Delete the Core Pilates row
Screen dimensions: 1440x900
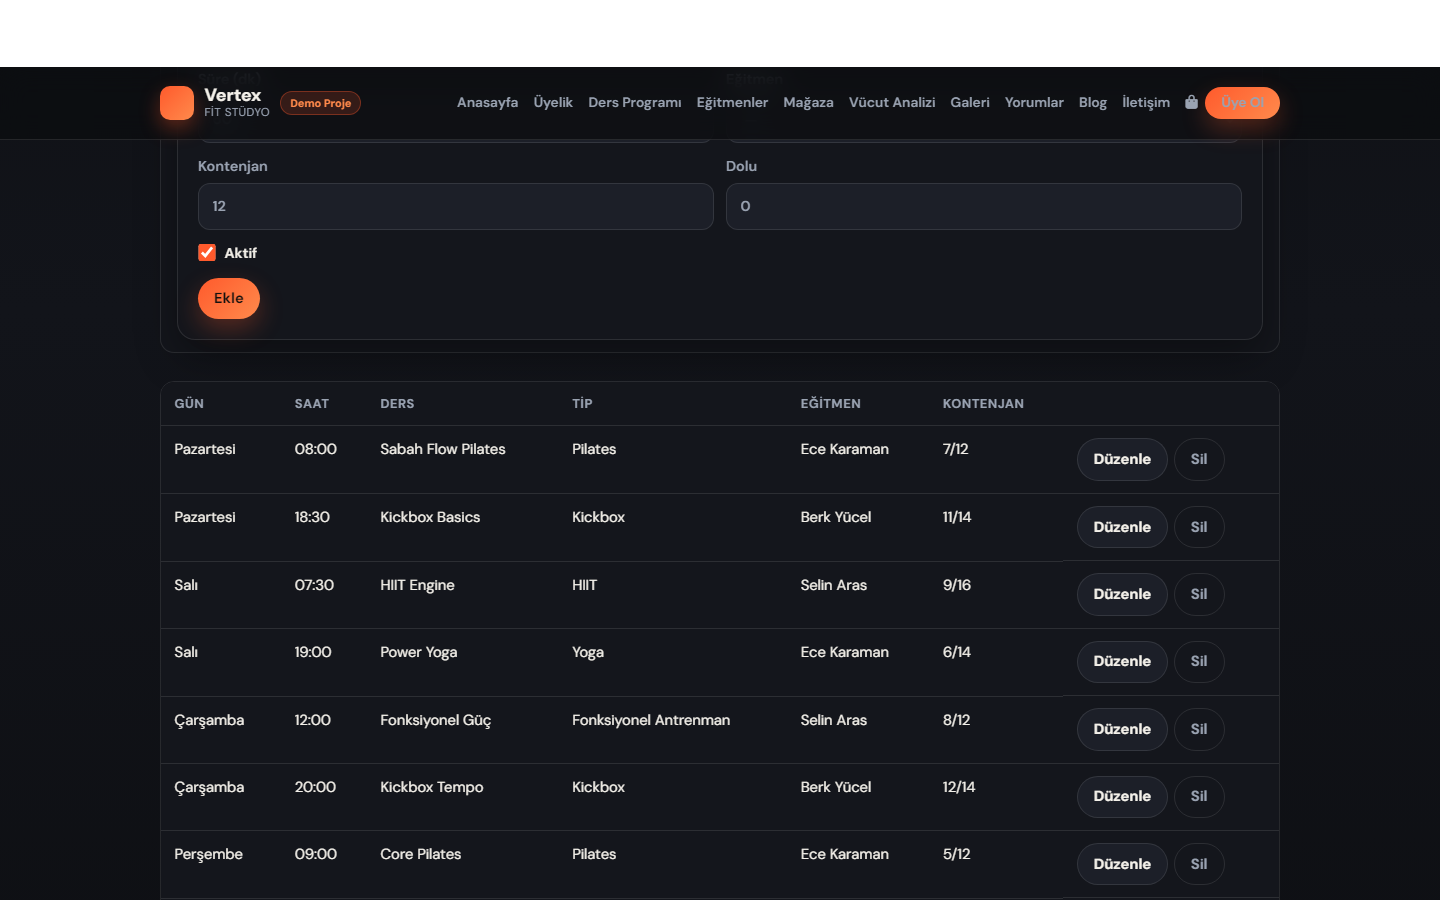1199,864
